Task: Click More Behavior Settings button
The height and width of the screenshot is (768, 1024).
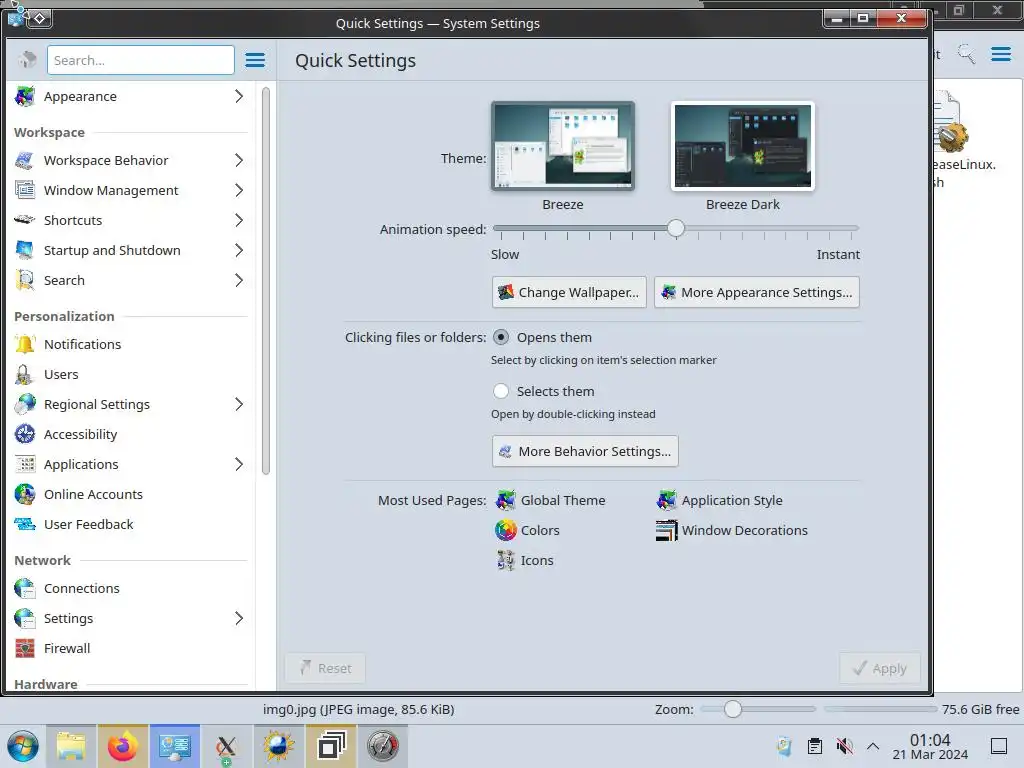Action: (x=585, y=451)
